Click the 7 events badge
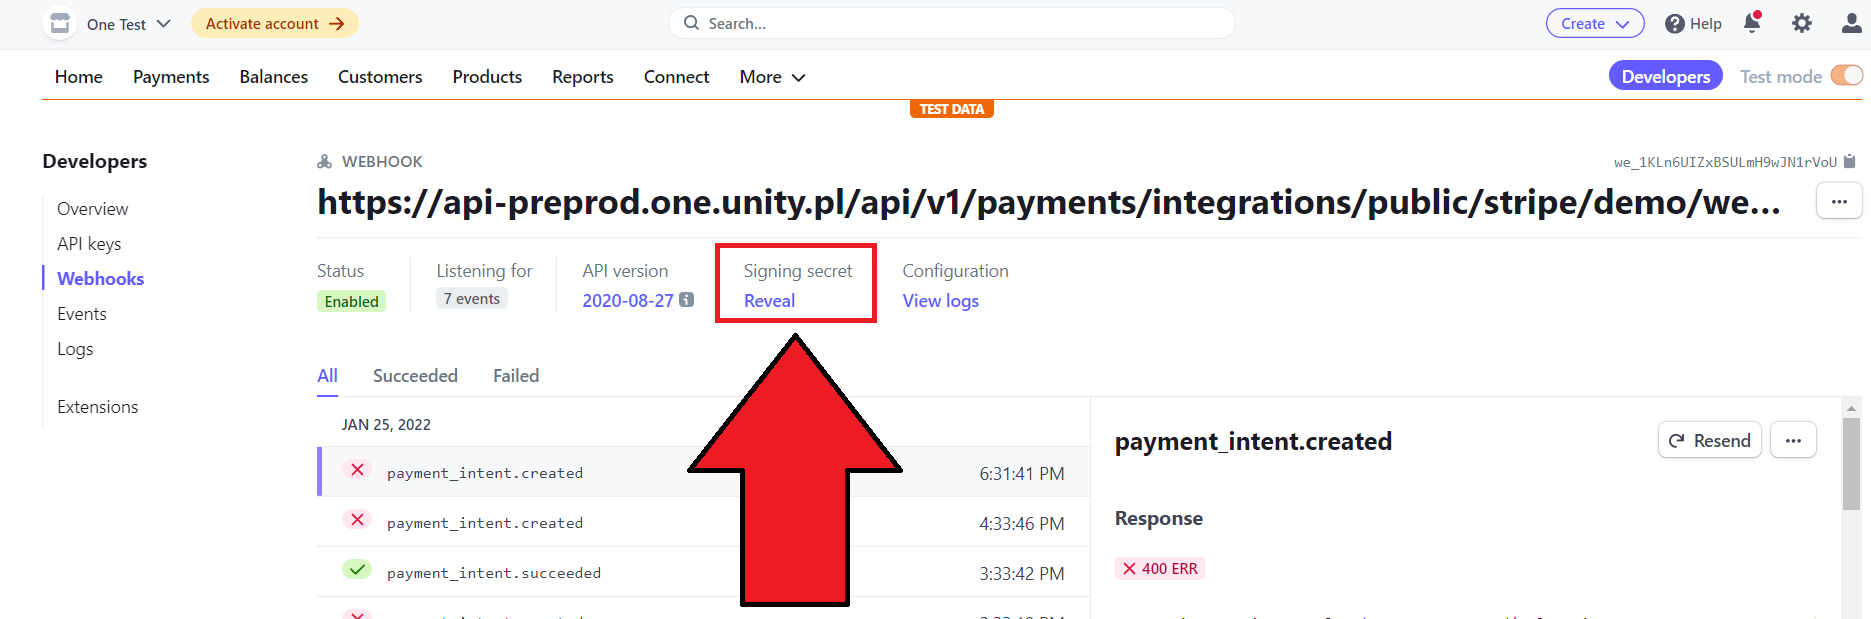Image resolution: width=1871 pixels, height=619 pixels. pos(472,299)
